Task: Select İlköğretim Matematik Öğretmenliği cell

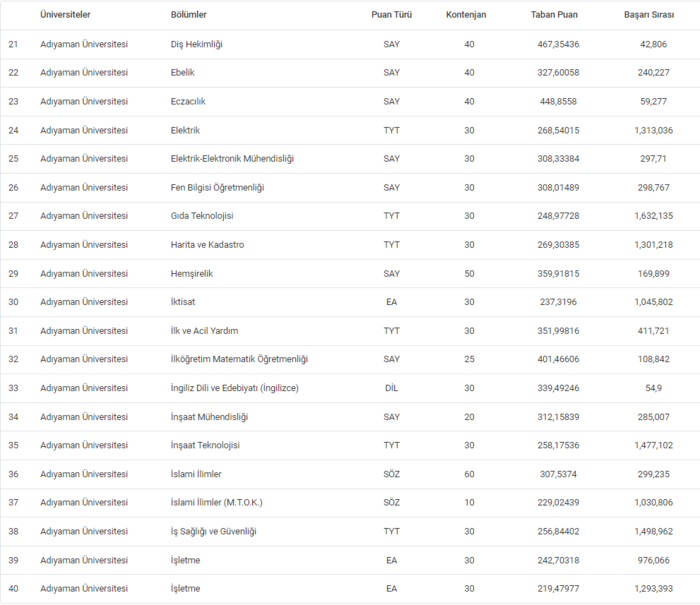Action: (239, 359)
